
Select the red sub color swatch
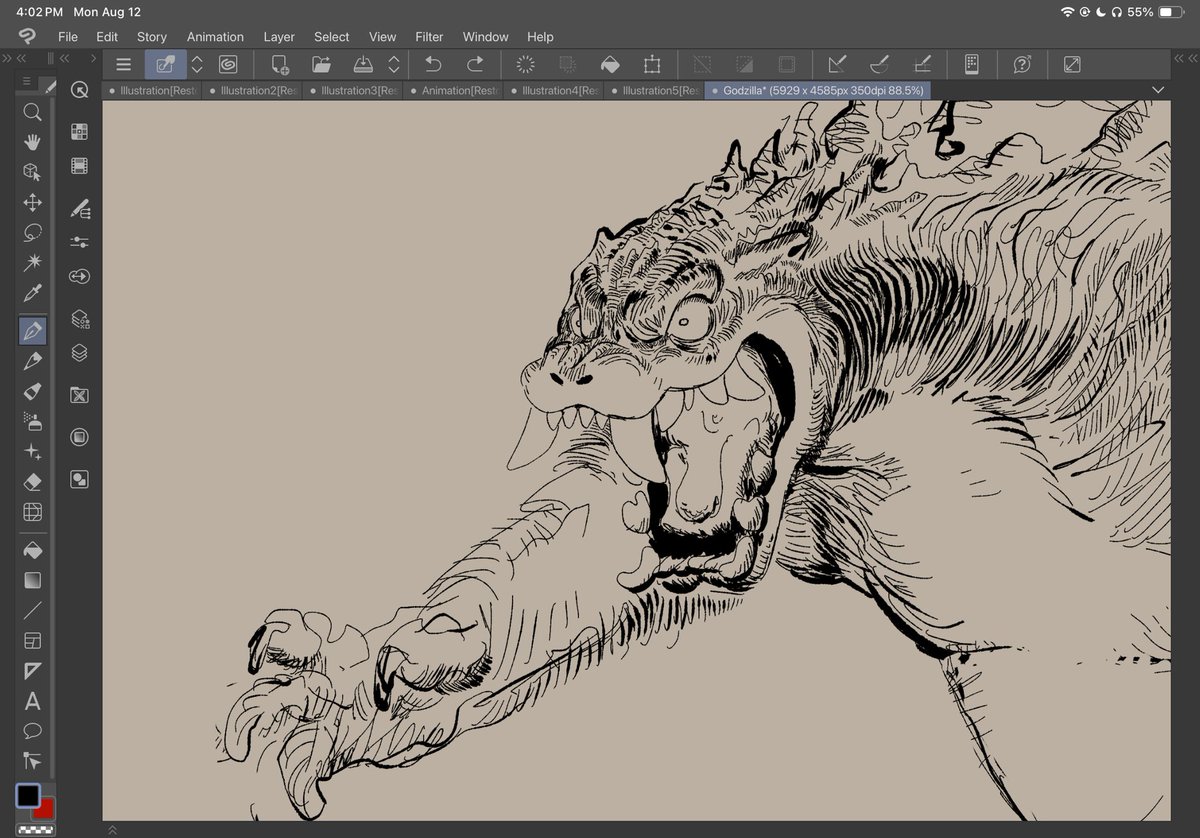(x=46, y=809)
